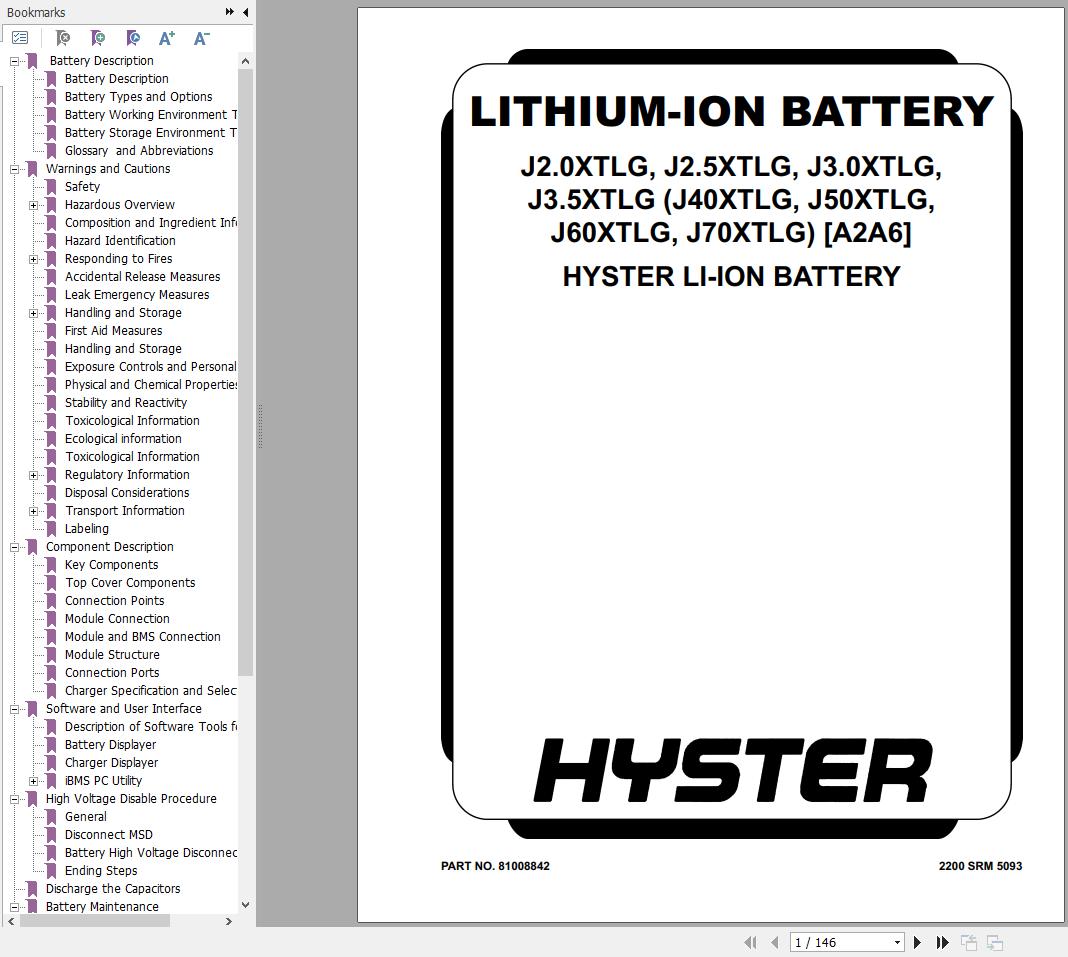The height and width of the screenshot is (957, 1068).
Task: Go to the next page
Action: (x=917, y=942)
